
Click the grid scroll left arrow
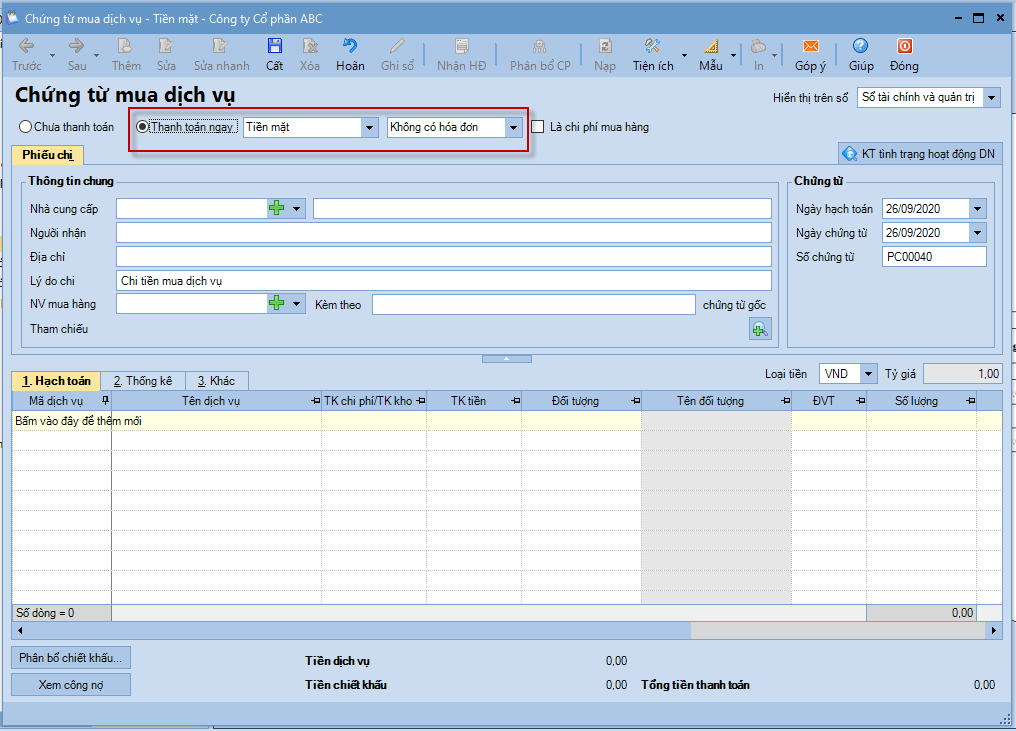20,630
